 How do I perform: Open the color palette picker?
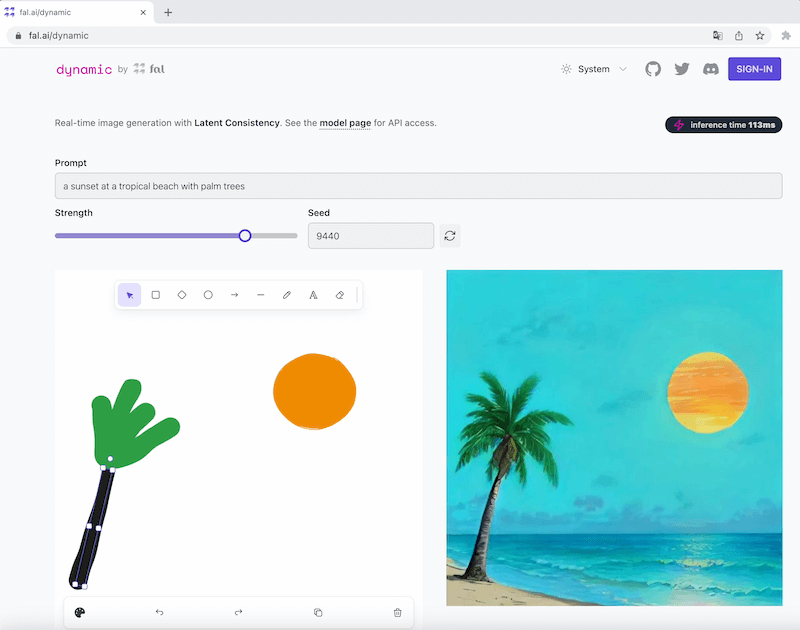[x=80, y=612]
